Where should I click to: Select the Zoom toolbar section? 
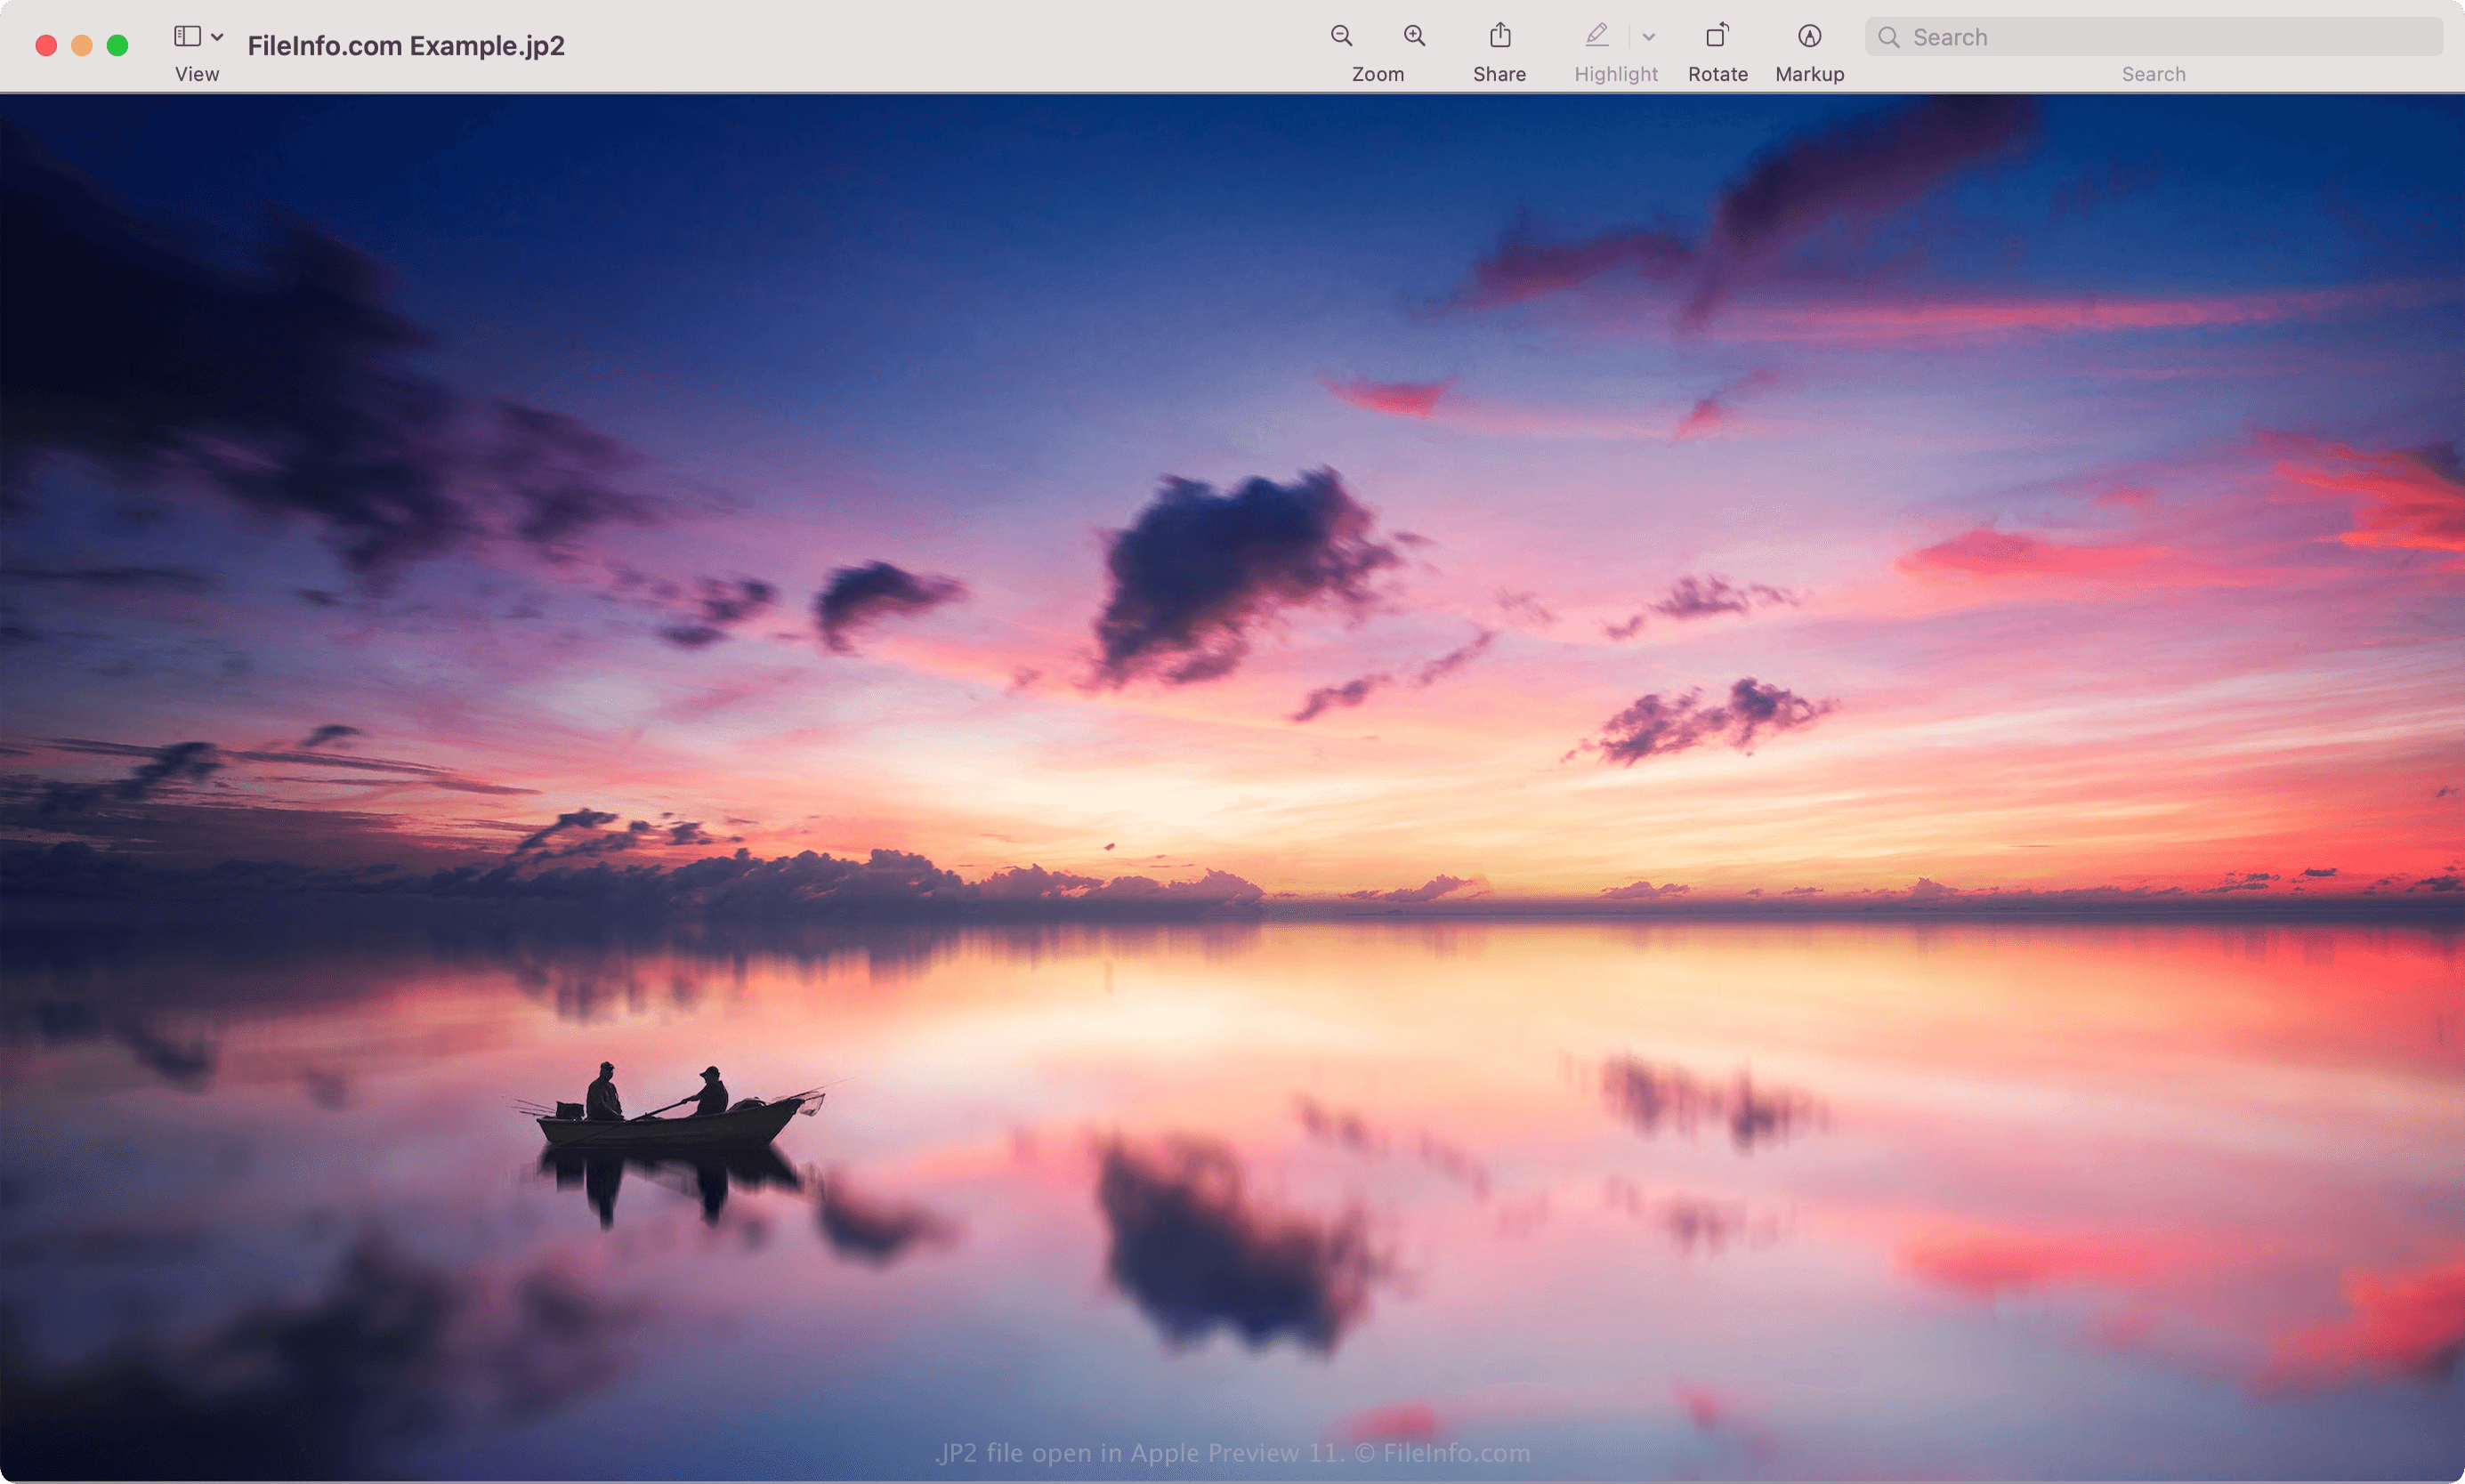pyautogui.click(x=1377, y=73)
